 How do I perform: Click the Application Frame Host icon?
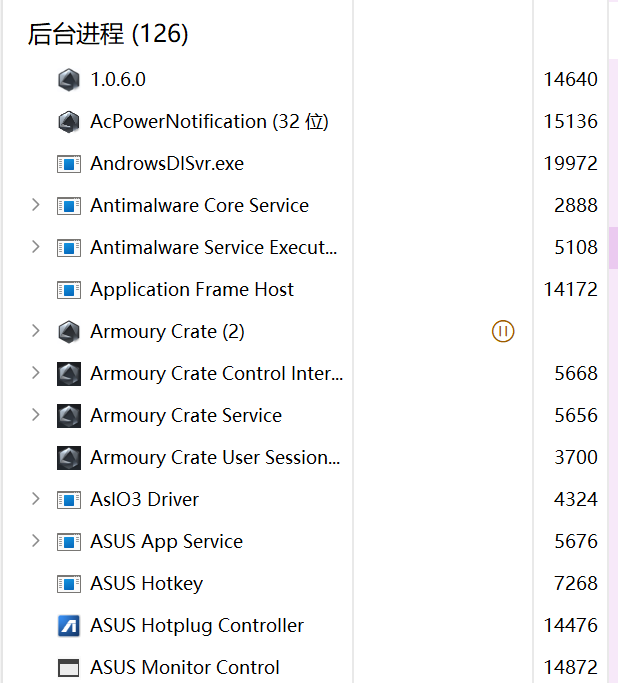pyautogui.click(x=69, y=290)
